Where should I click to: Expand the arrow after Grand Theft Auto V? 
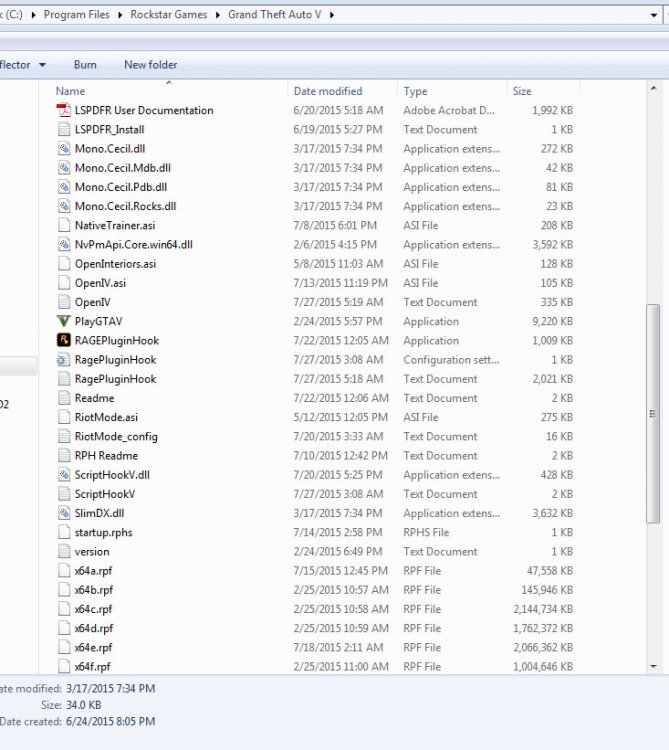click(x=331, y=15)
